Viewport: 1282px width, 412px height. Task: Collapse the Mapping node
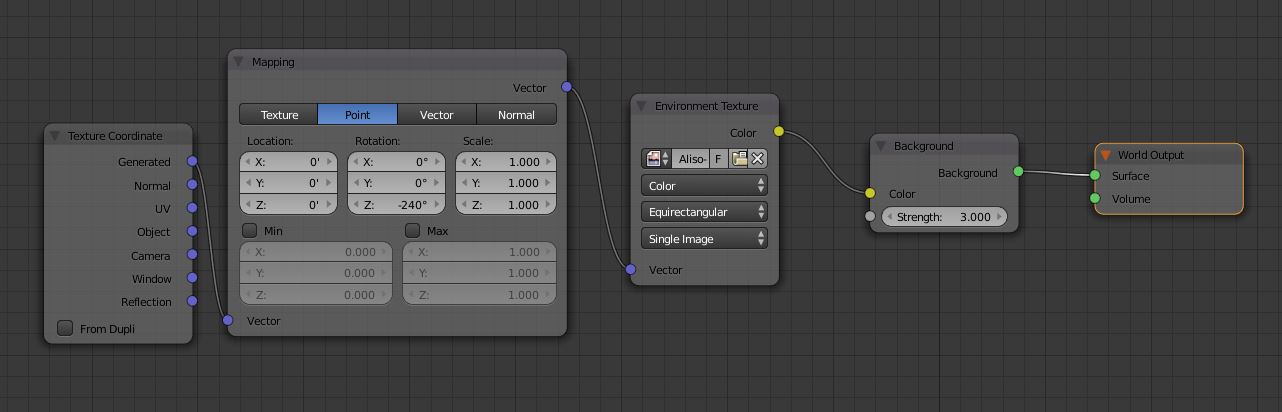pyautogui.click(x=239, y=62)
